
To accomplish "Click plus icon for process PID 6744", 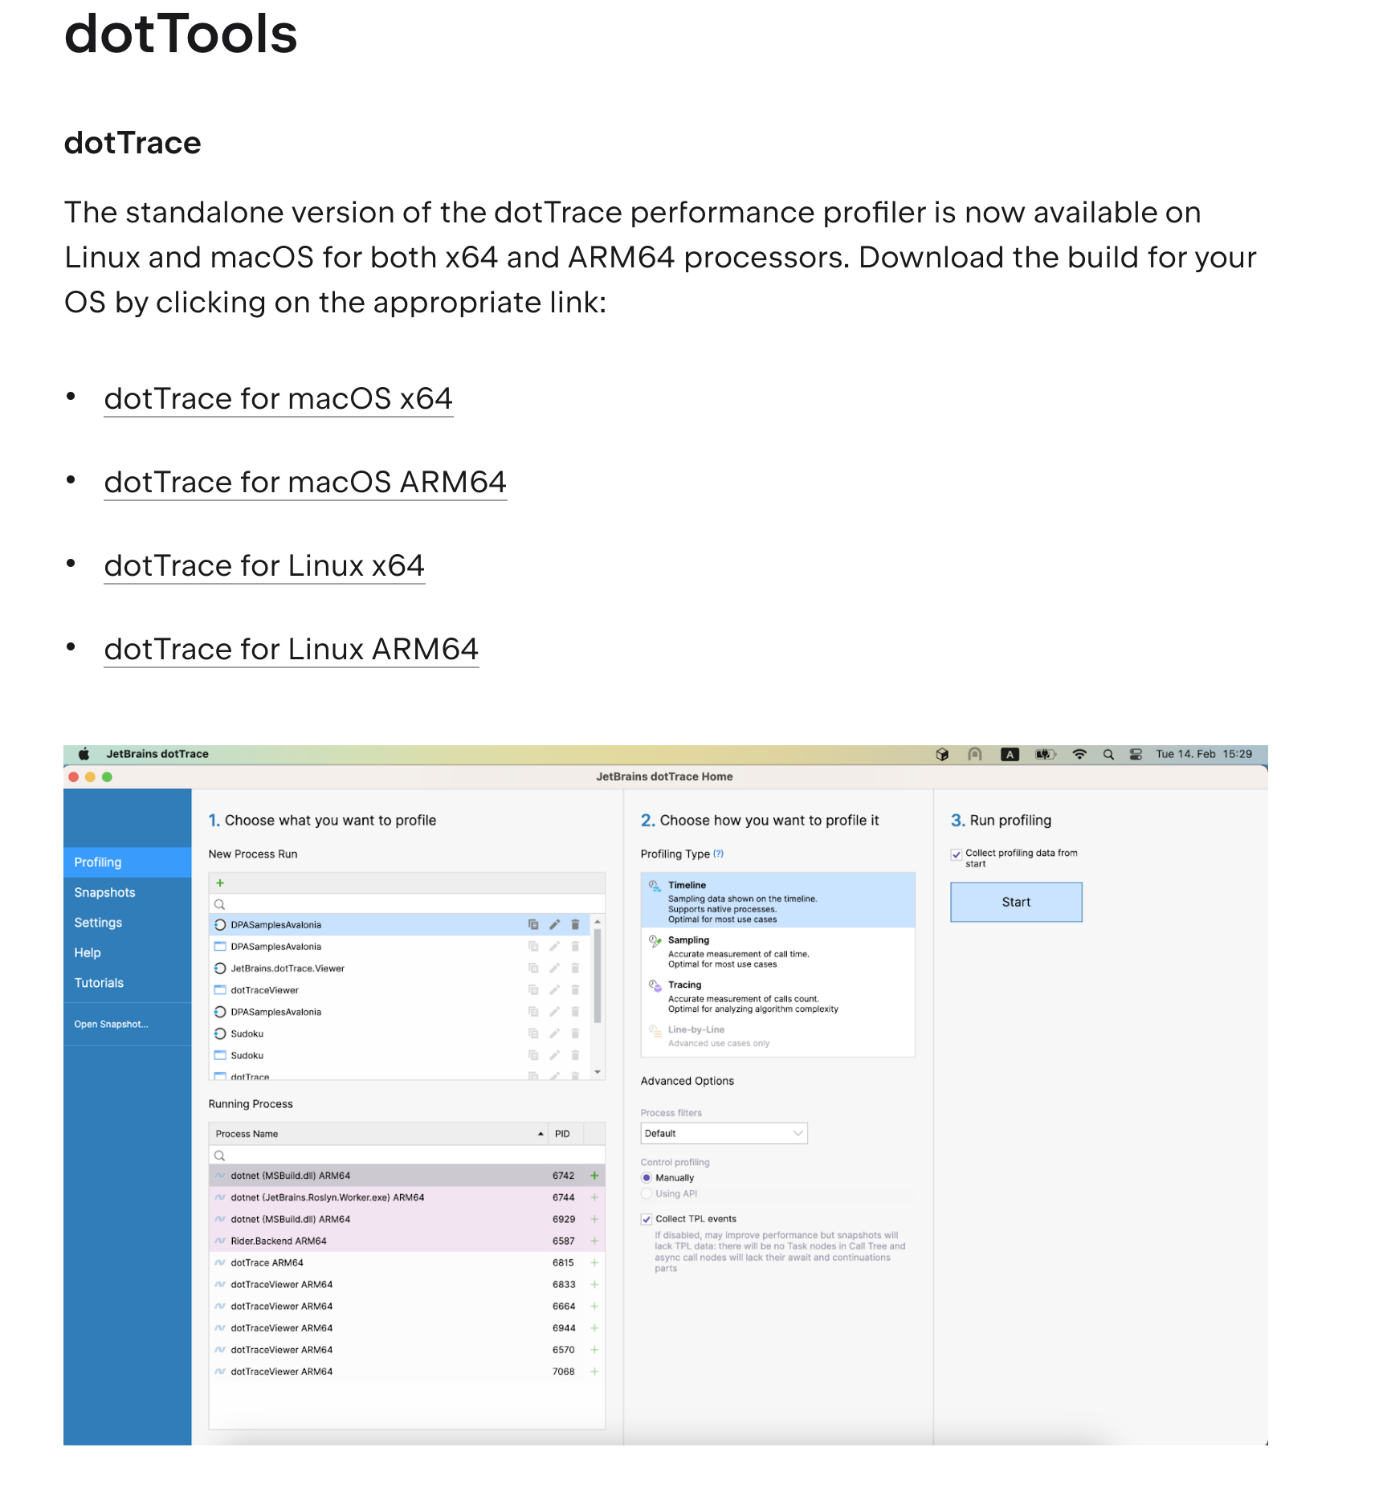I will [594, 1197].
